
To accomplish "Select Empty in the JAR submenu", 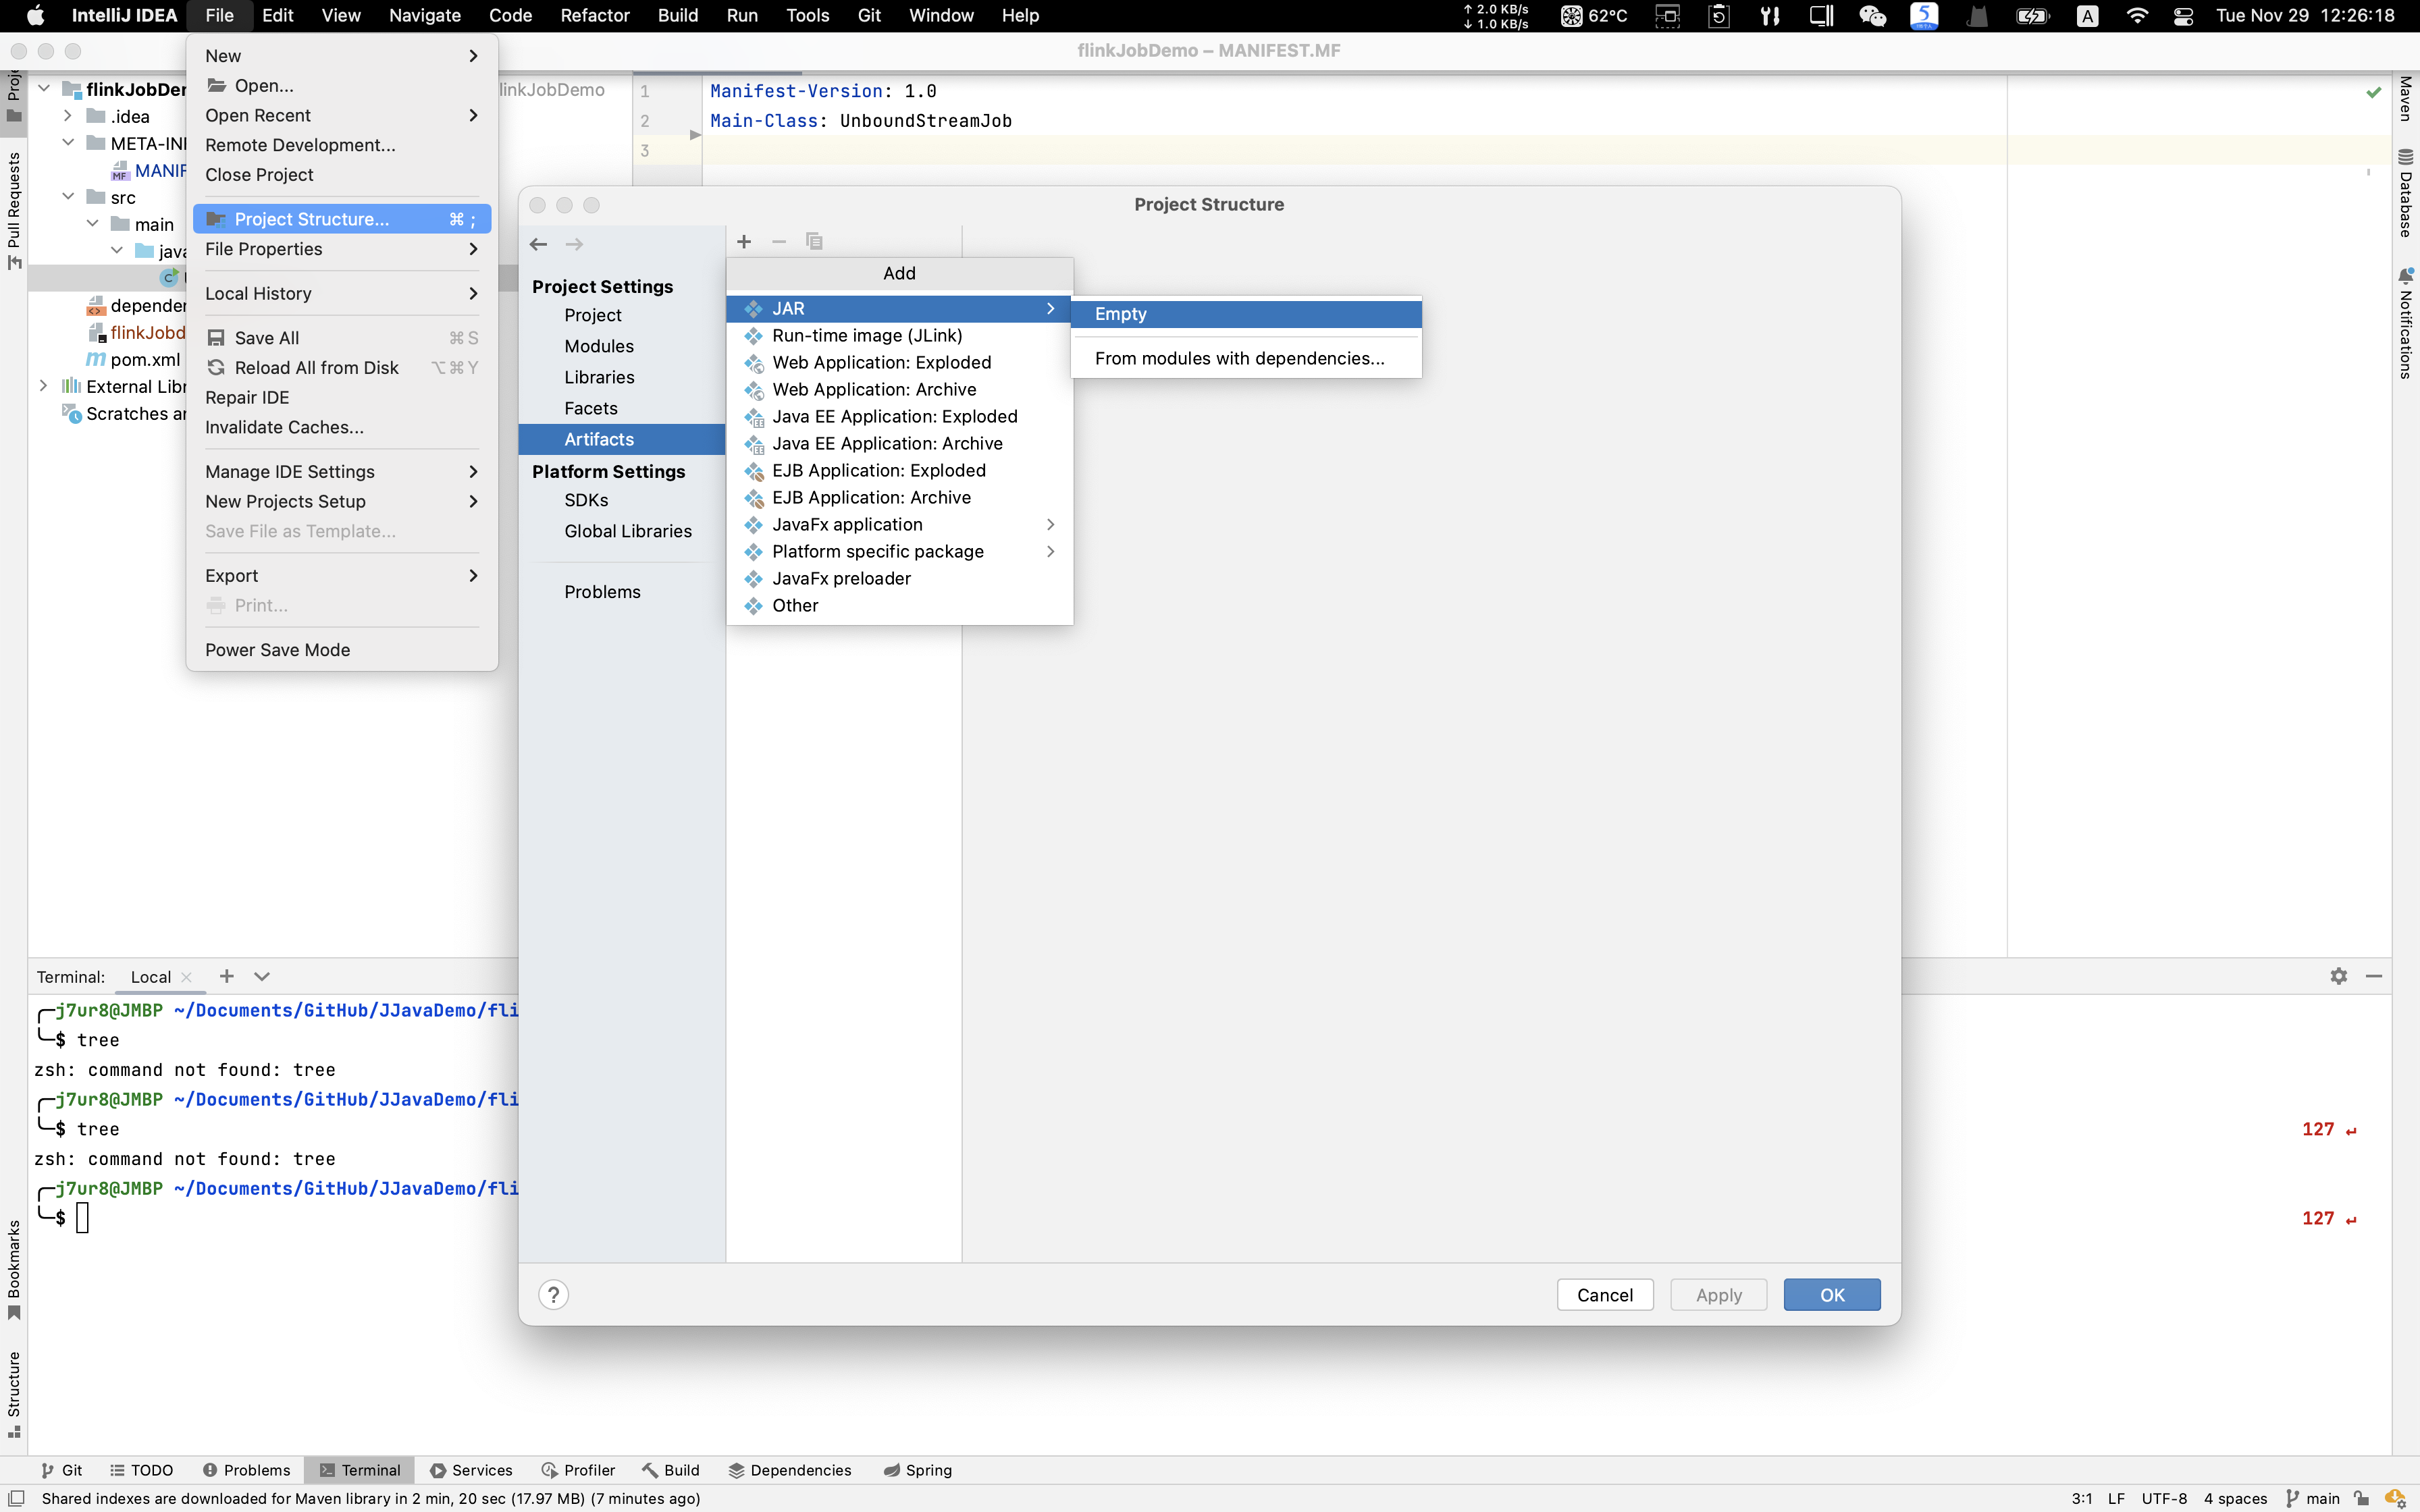I will point(1246,314).
